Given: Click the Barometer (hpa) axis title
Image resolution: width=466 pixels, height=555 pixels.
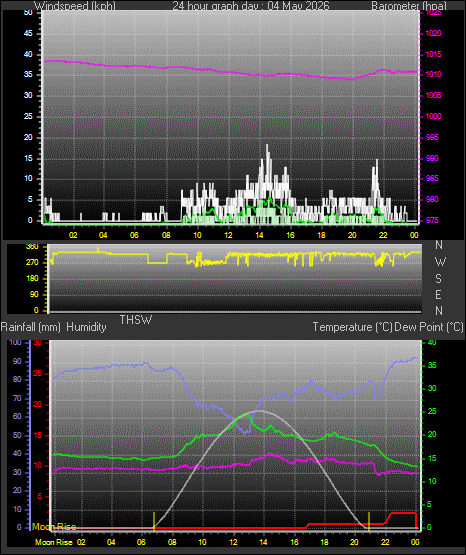Looking at the screenshot, I should click(409, 6).
